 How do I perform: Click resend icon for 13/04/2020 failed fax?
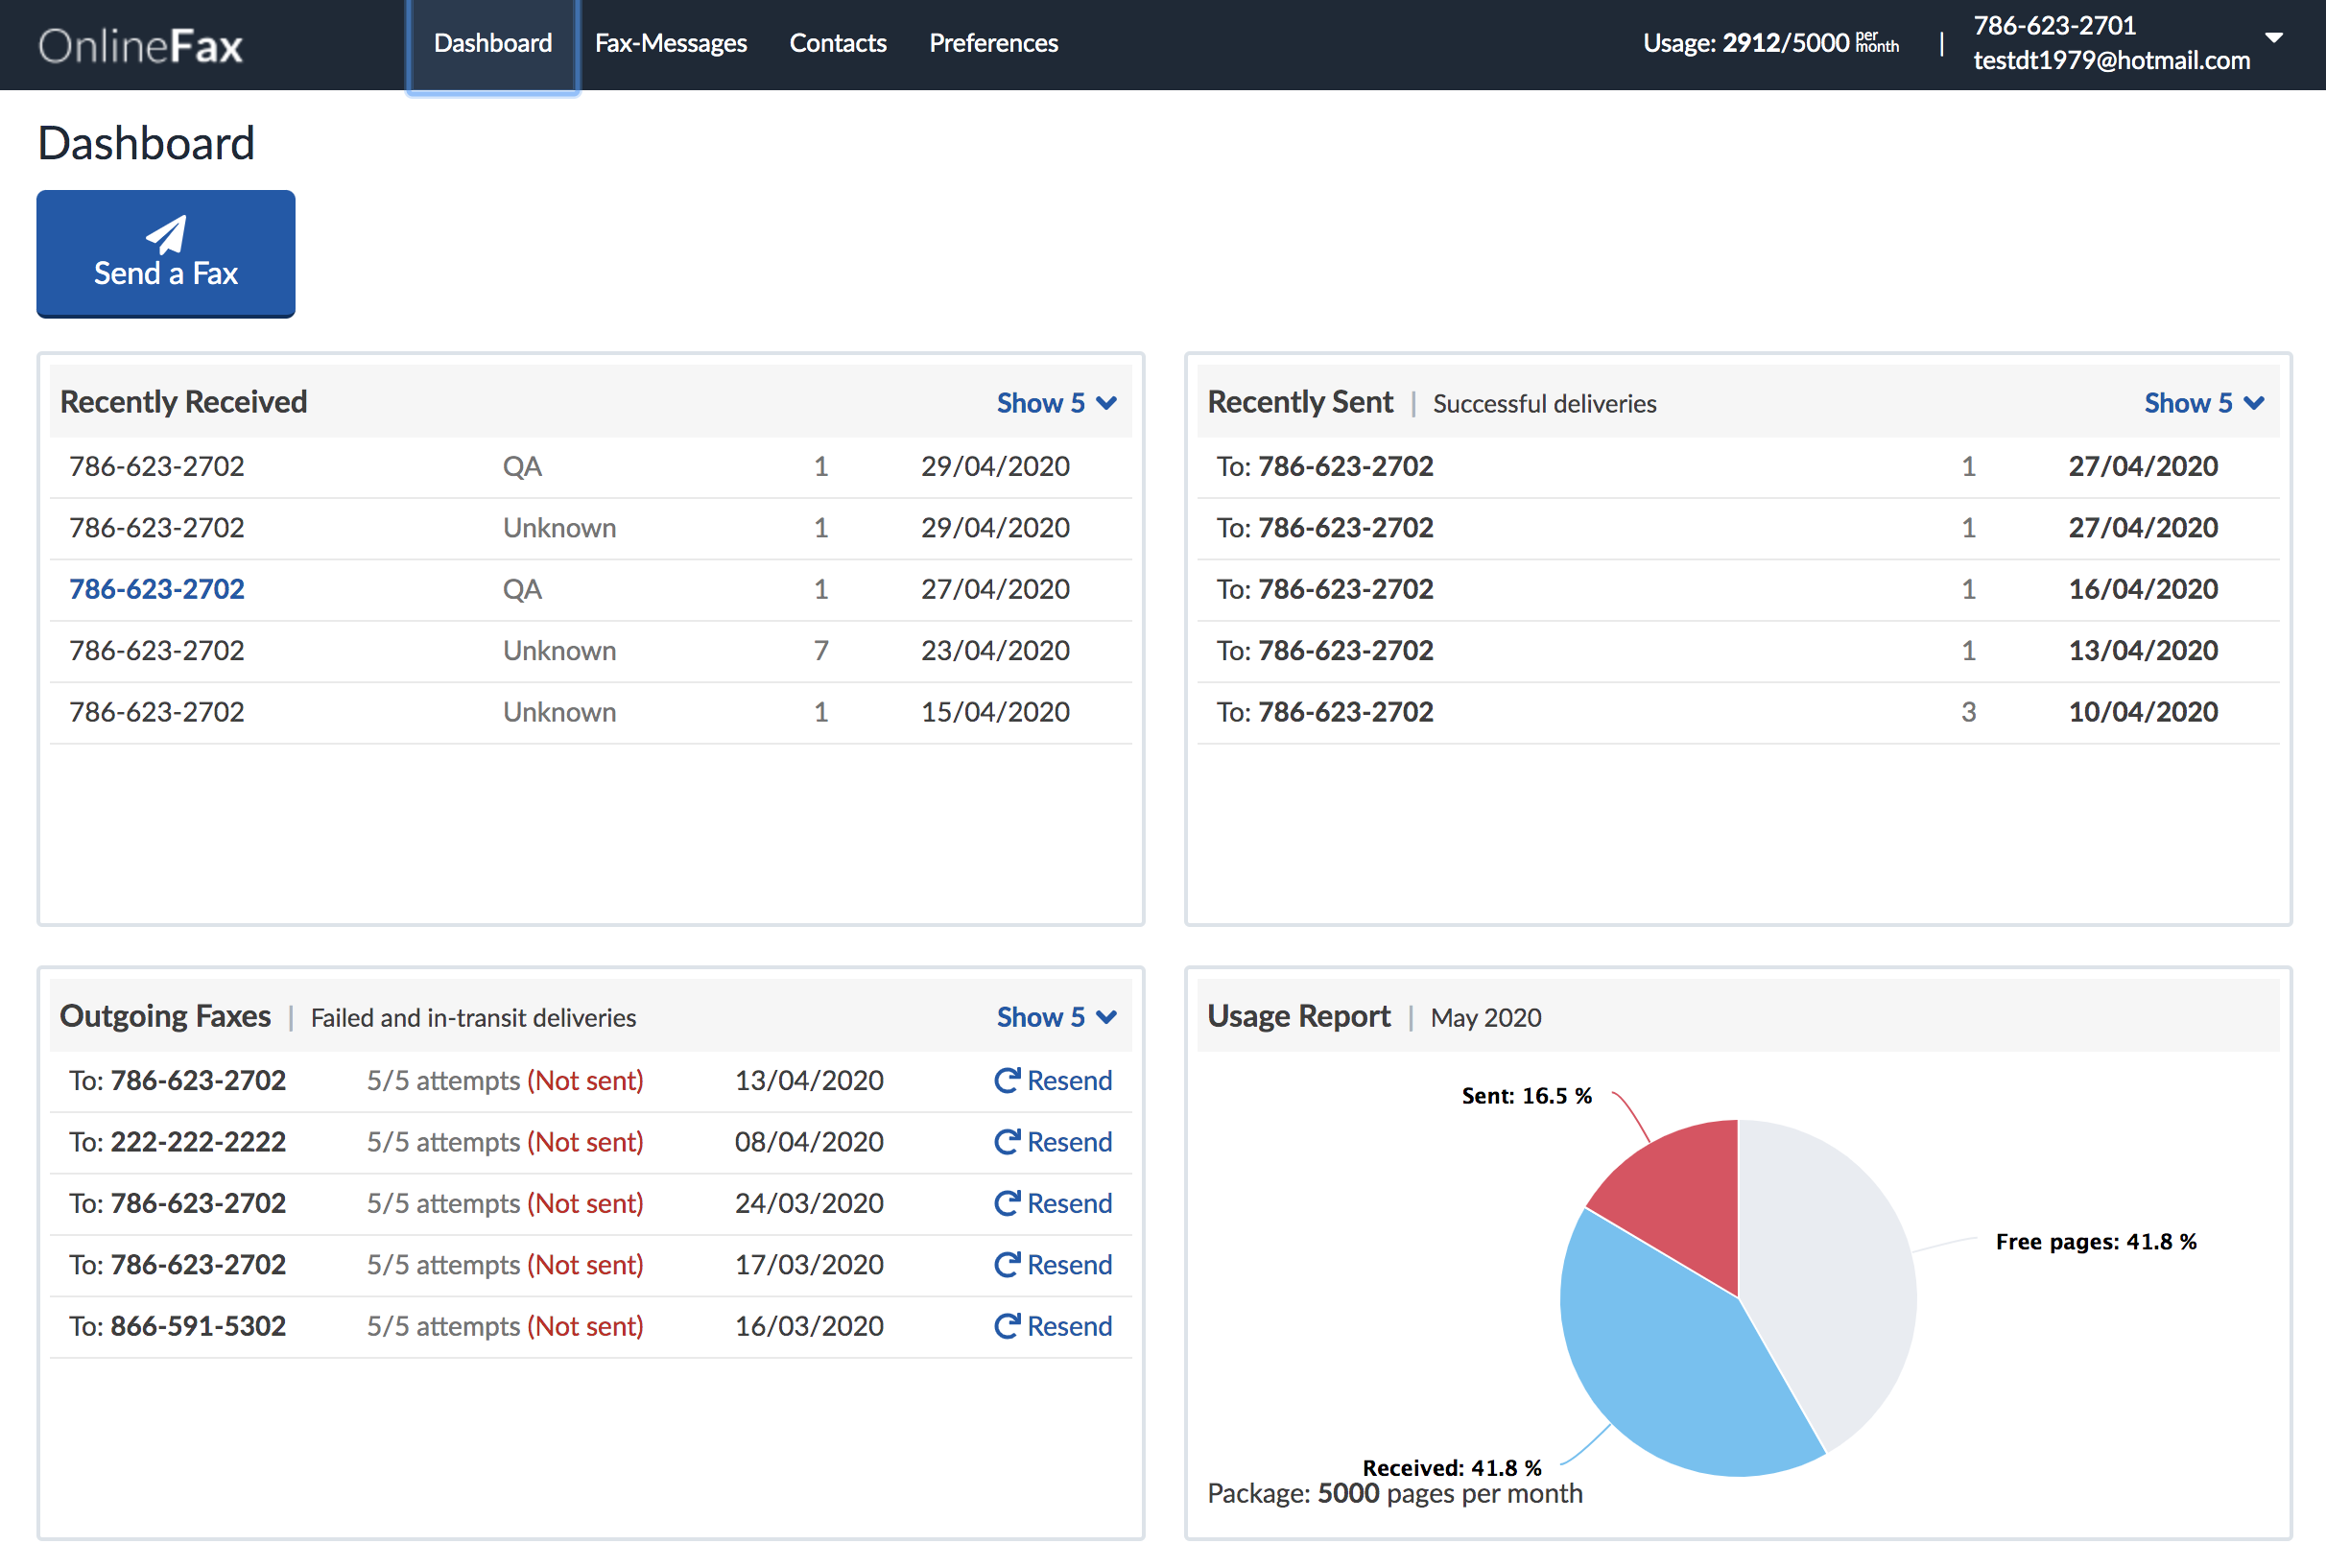click(1006, 1080)
